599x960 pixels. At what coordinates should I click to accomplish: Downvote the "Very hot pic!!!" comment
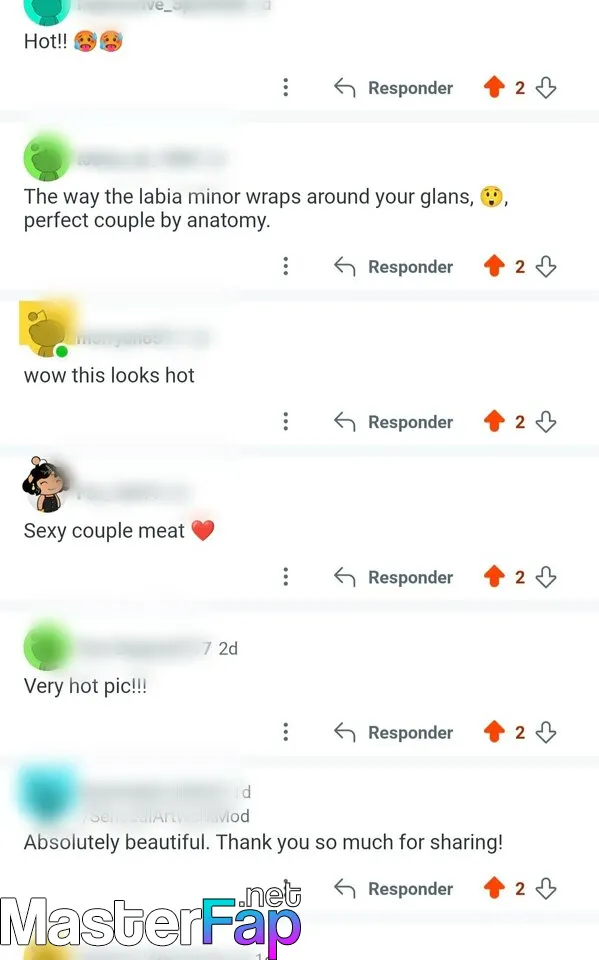click(x=546, y=732)
